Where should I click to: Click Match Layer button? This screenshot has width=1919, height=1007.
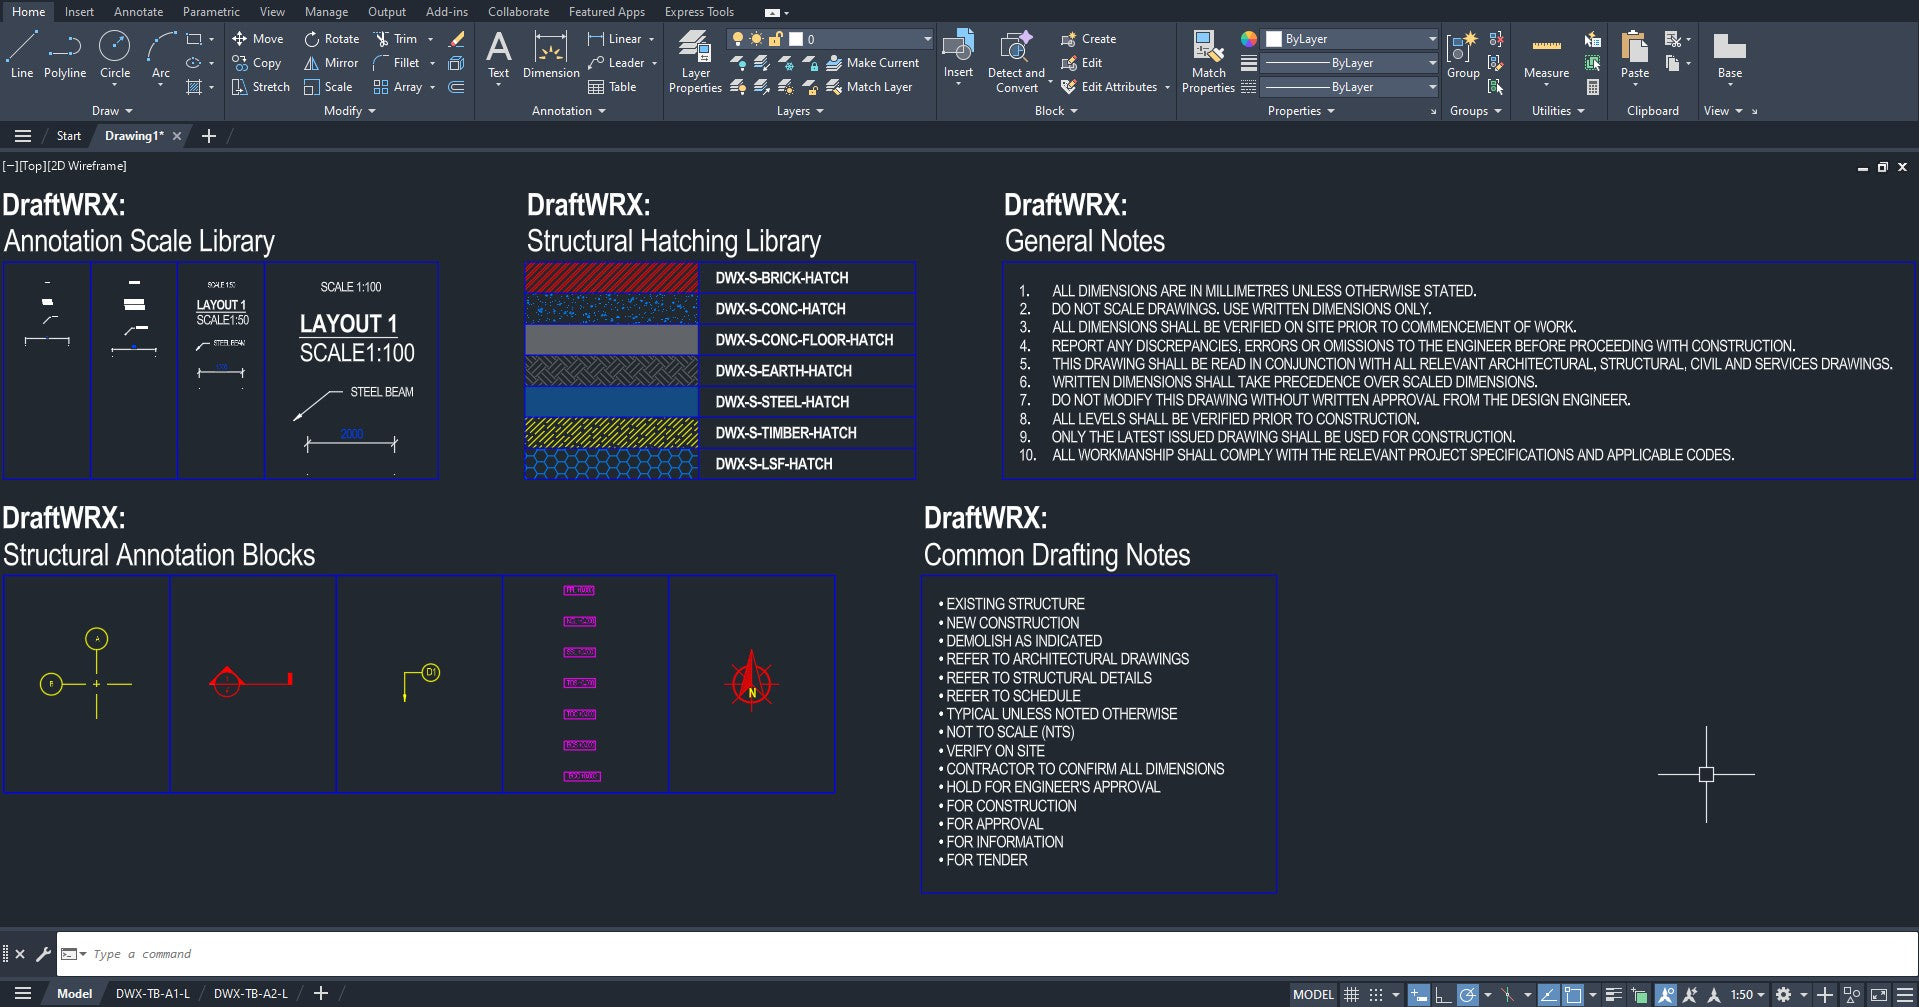pyautogui.click(x=869, y=87)
